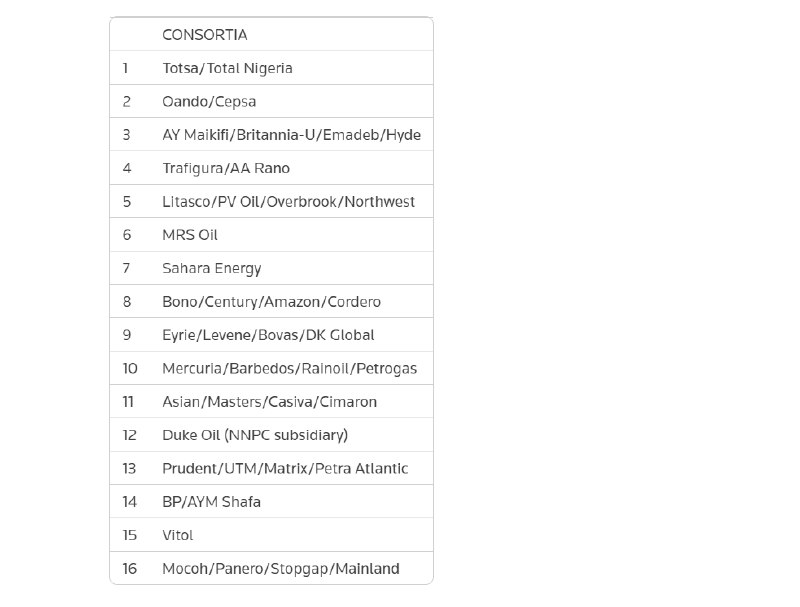The image size is (800, 607).
Task: Select AY Maikifi/Britannia-U/Emadeb/Hyde row
Action: (271, 135)
